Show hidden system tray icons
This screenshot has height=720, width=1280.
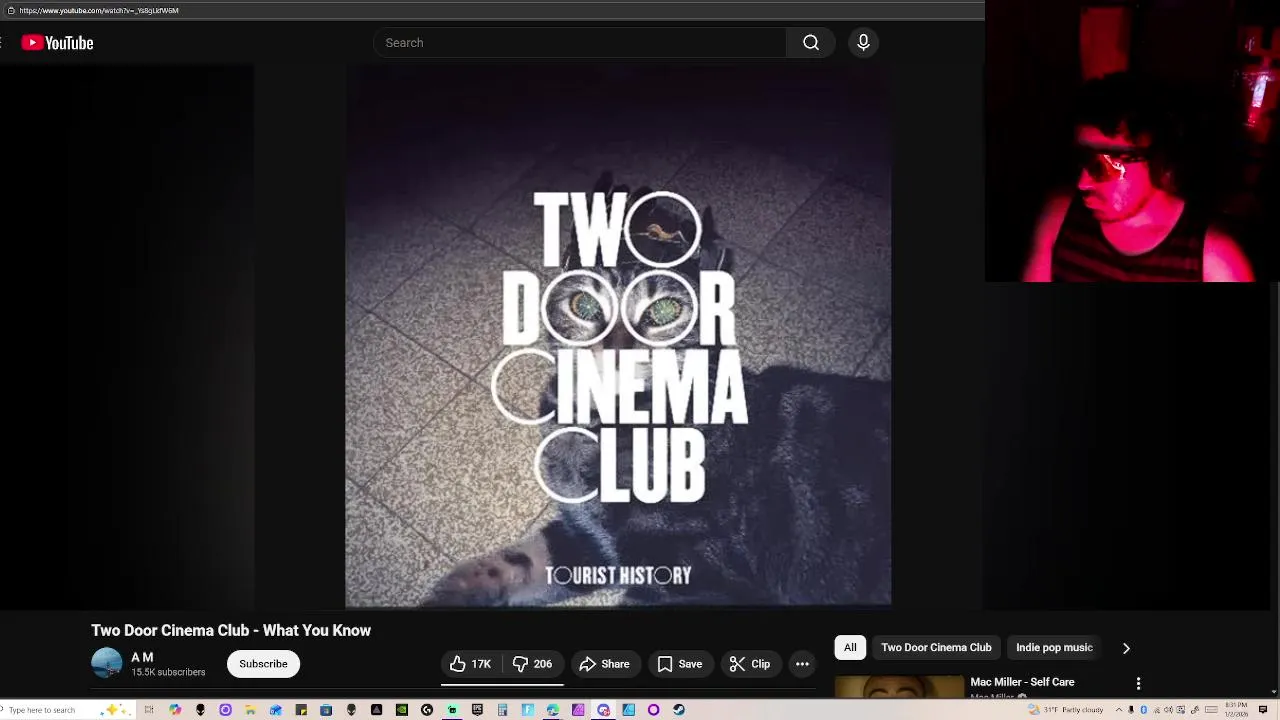click(x=1119, y=710)
